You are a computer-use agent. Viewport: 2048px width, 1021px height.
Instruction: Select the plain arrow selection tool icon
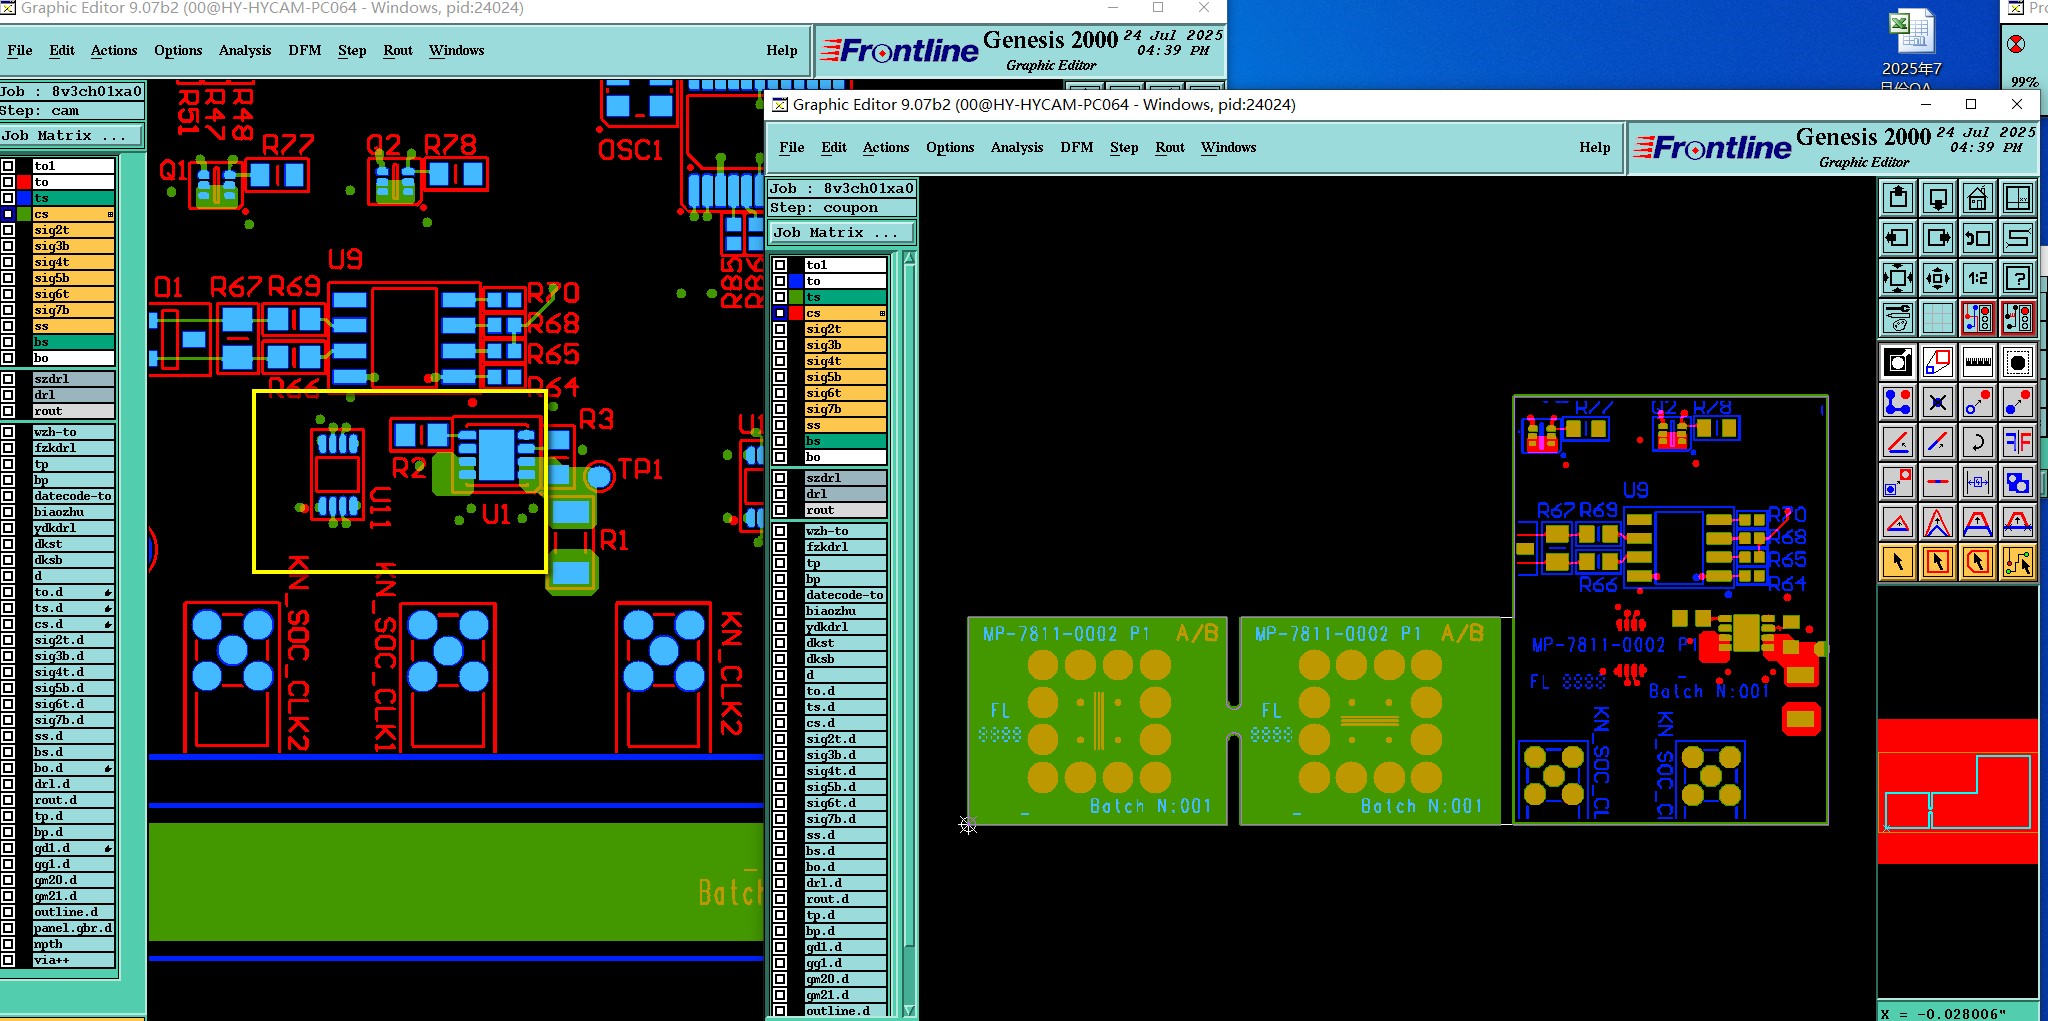click(1897, 562)
